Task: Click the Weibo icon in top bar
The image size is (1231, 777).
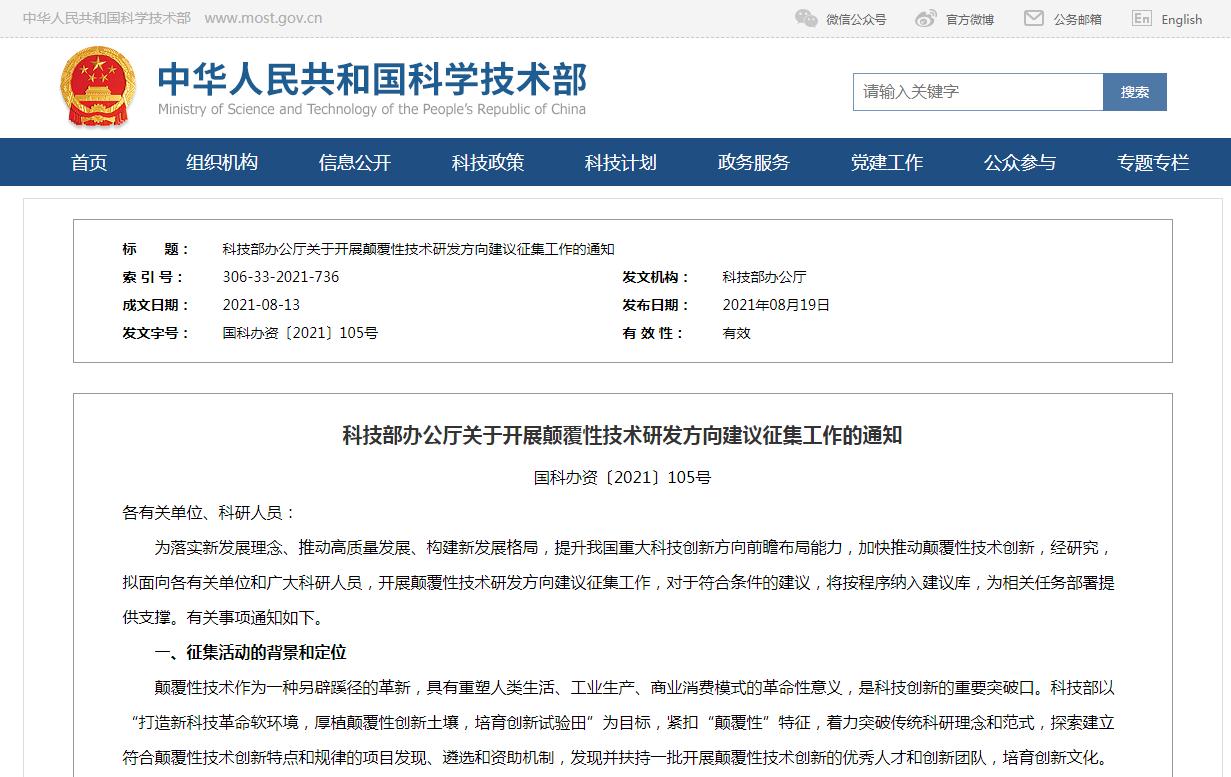Action: point(926,18)
